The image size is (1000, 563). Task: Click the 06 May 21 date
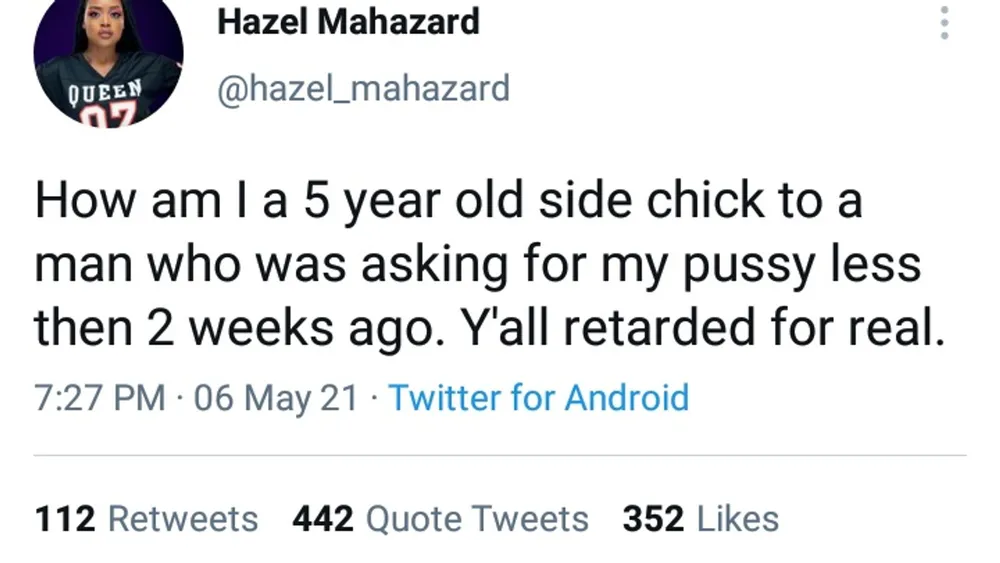275,398
